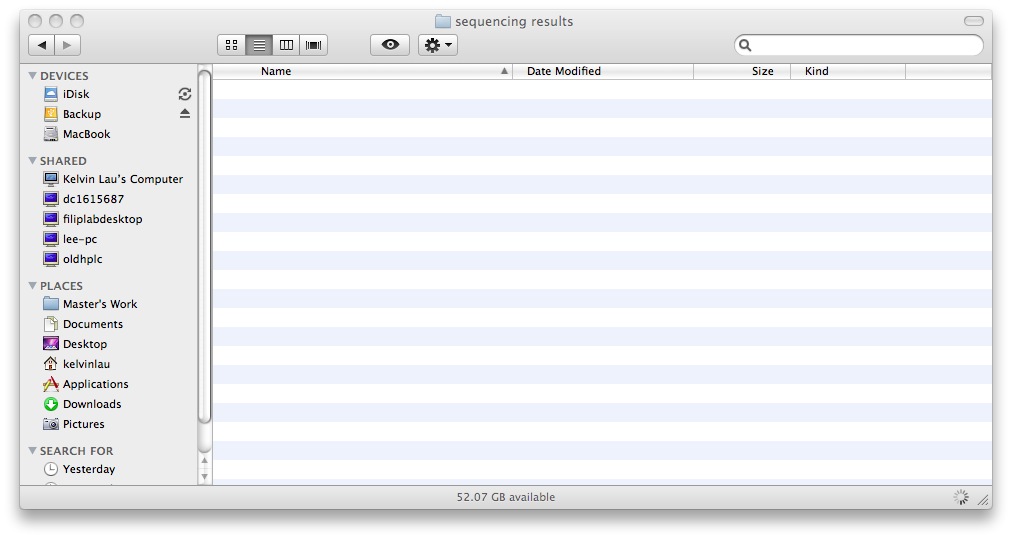Image resolution: width=1012 pixels, height=539 pixels.
Task: Go back with the left arrow button
Action: pos(42,45)
